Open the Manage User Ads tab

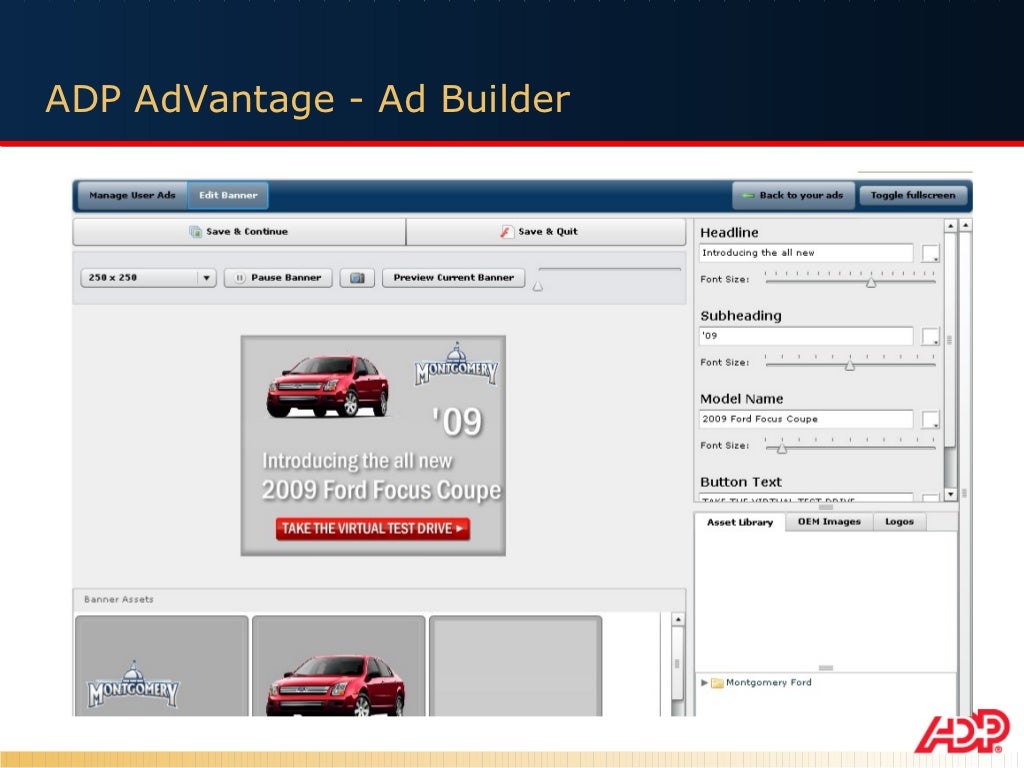[133, 195]
